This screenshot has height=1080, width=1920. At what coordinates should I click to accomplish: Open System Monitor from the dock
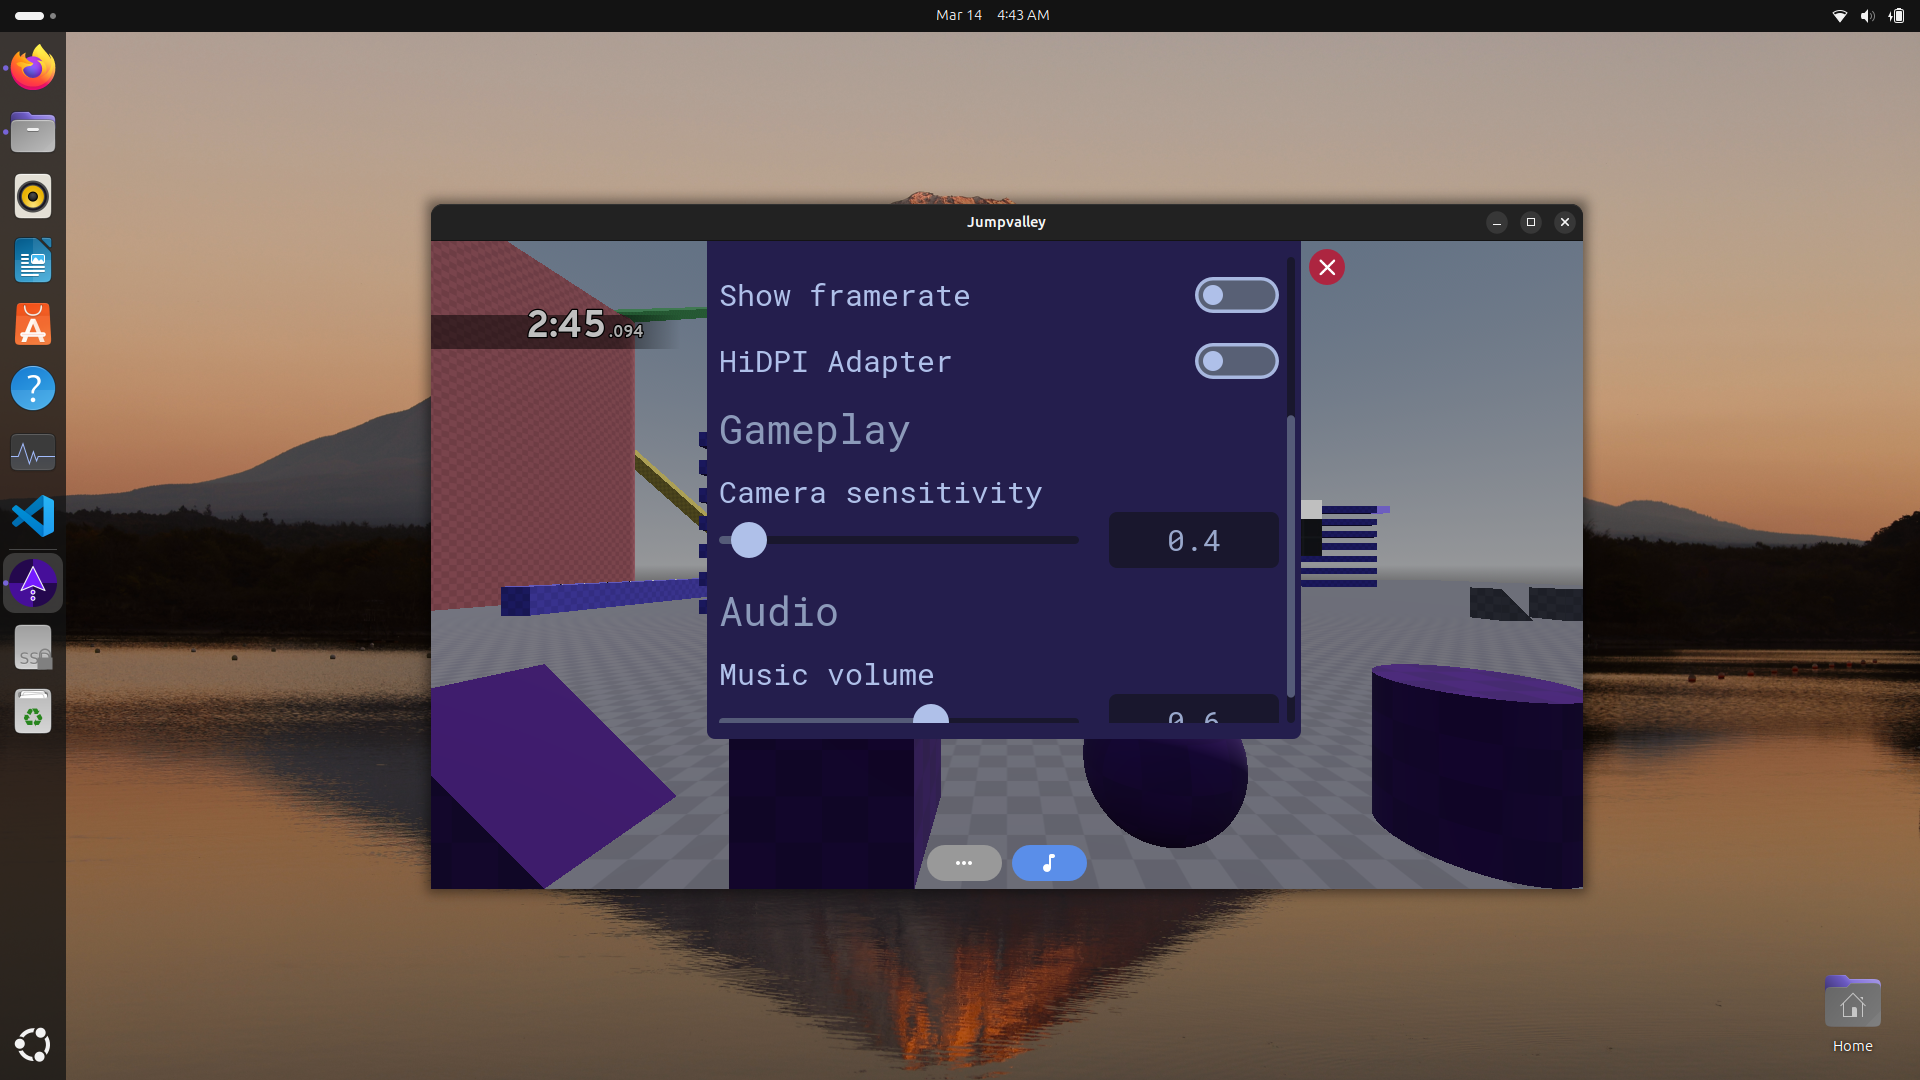pyautogui.click(x=33, y=453)
